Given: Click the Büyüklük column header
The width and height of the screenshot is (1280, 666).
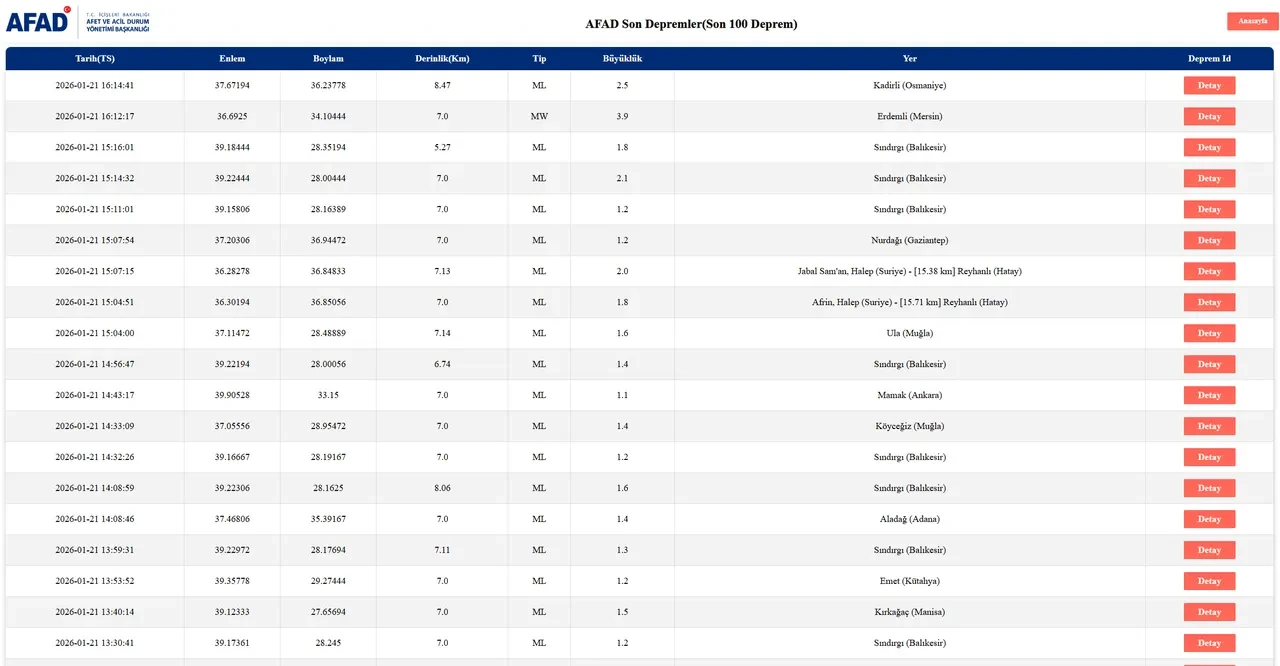Looking at the screenshot, I should [622, 59].
